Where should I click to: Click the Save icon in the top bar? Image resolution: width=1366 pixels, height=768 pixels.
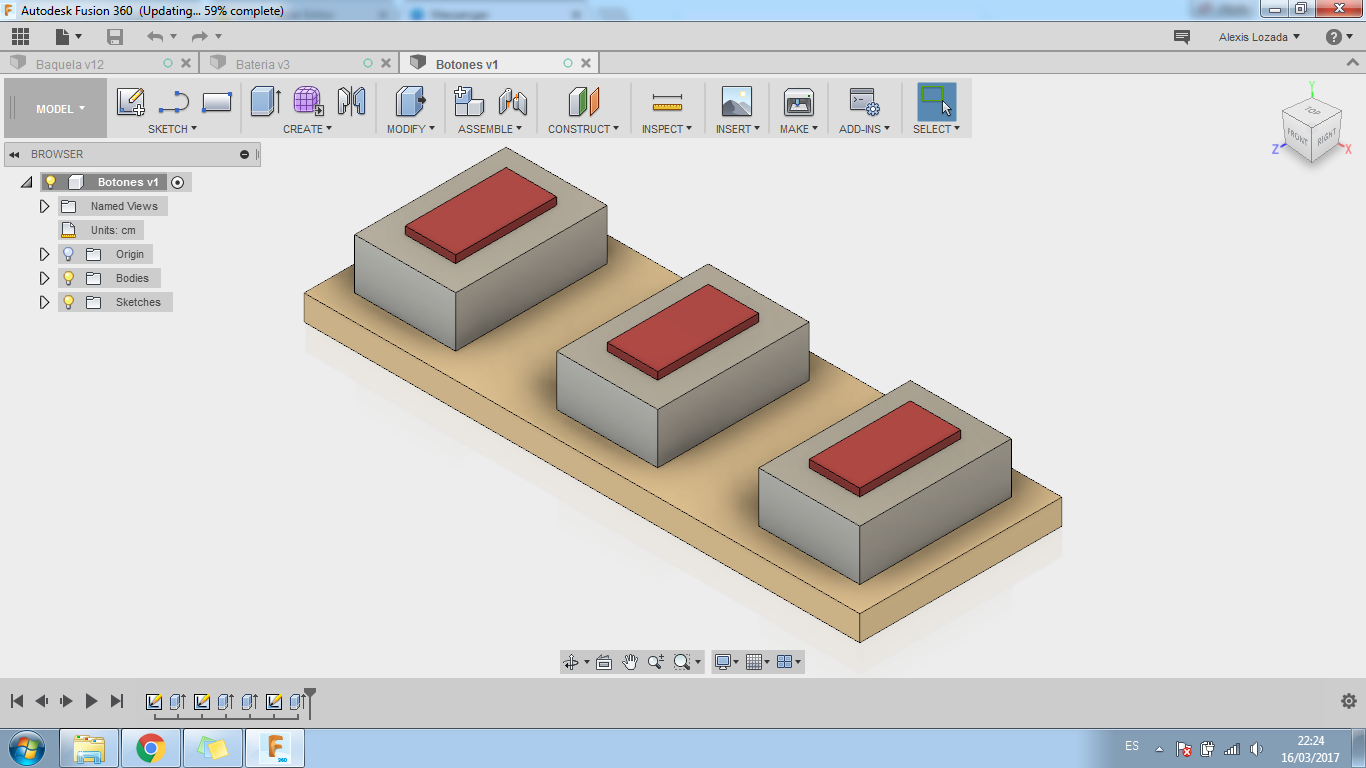pos(115,37)
